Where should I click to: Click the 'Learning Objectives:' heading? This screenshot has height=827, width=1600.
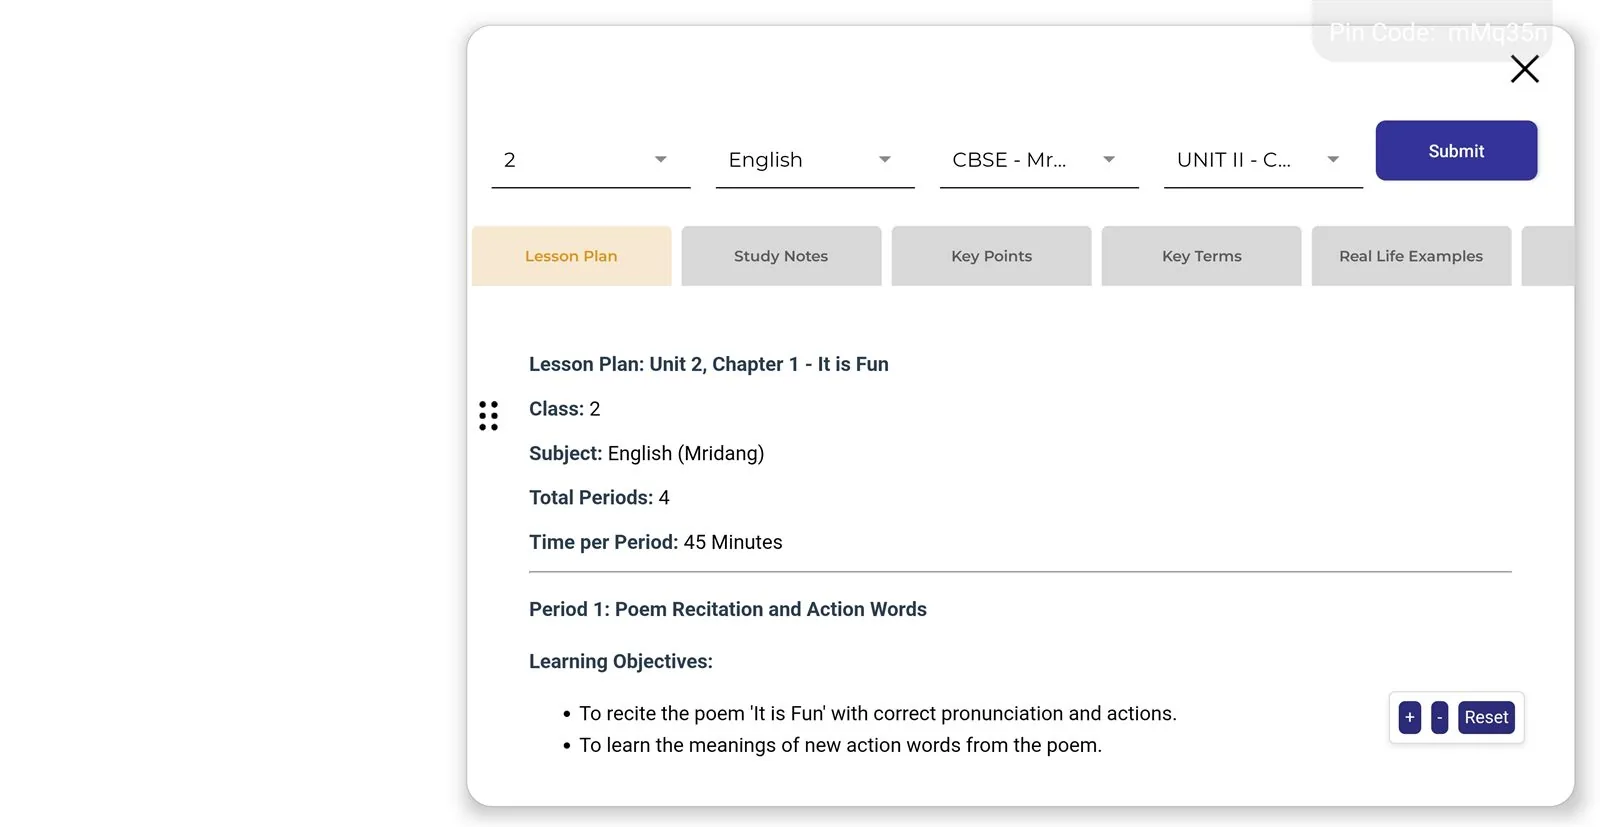coord(621,661)
